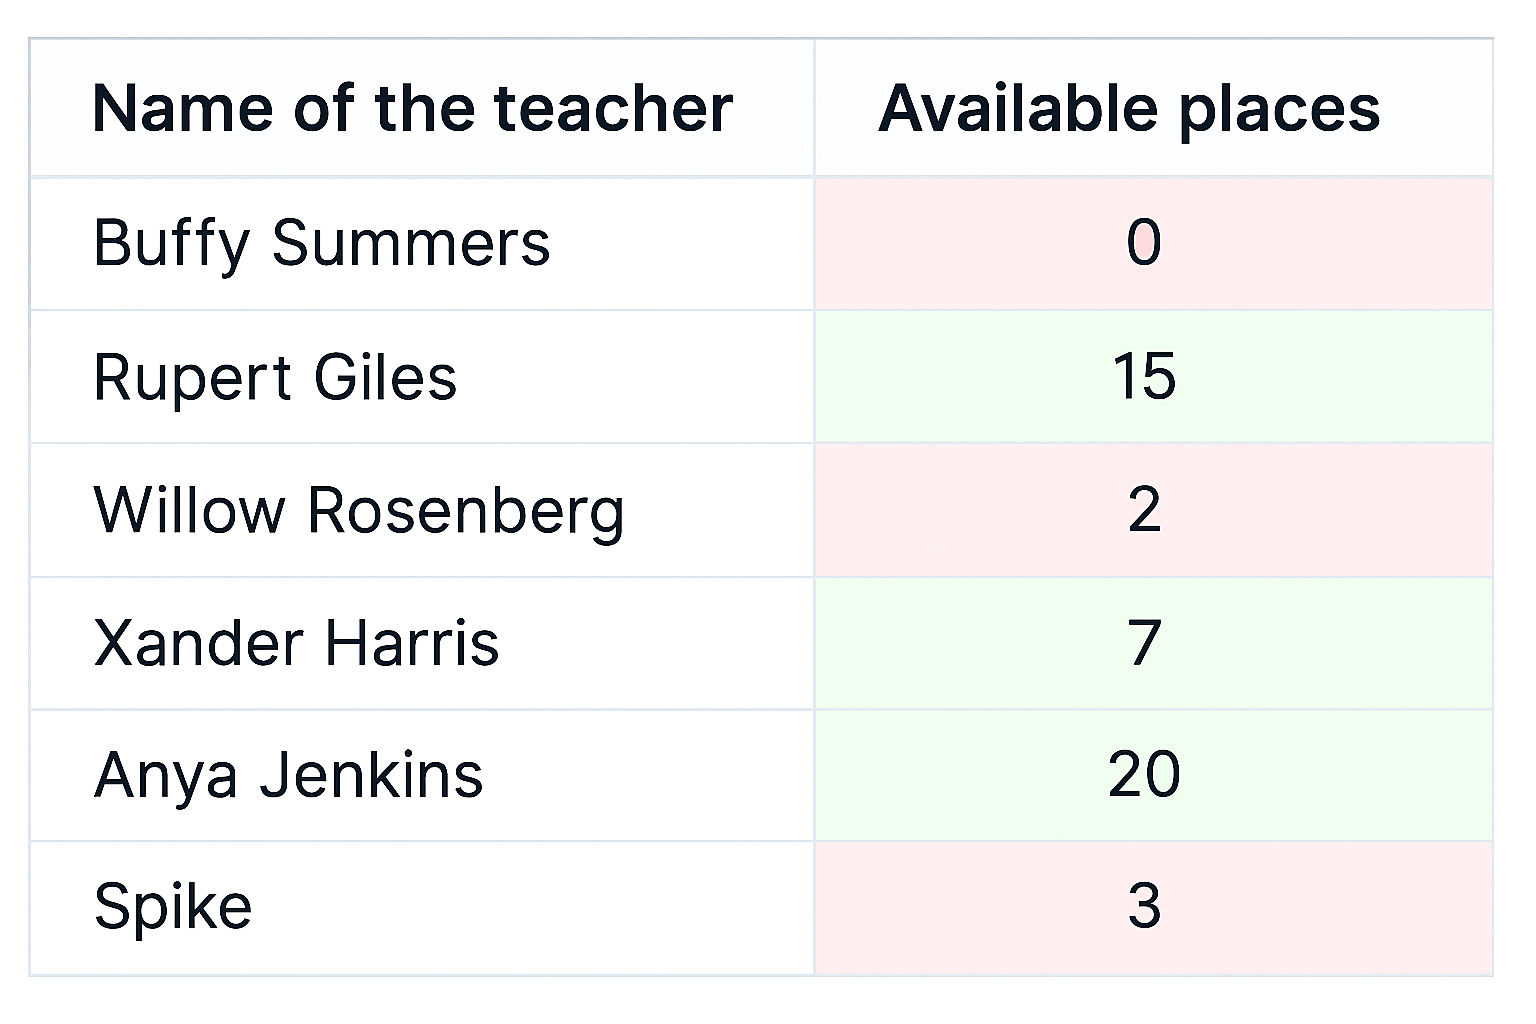Screen dimensions: 1536x1024
Task: Click the green cell showing 20 places
Action: click(1153, 775)
